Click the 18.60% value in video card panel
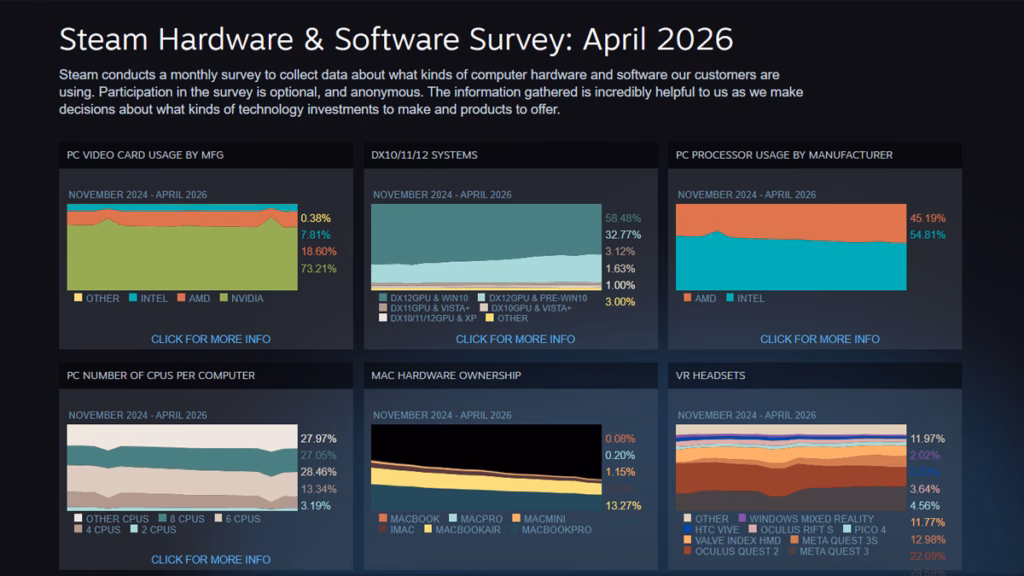Viewport: 1024px width, 576px height. tap(318, 251)
